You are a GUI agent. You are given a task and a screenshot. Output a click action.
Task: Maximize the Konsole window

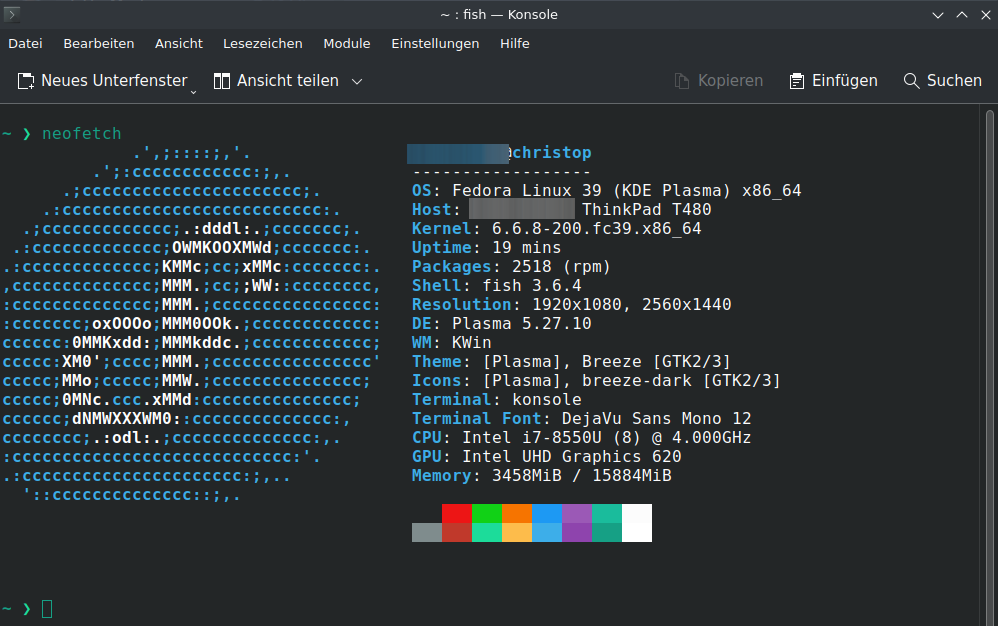961,14
